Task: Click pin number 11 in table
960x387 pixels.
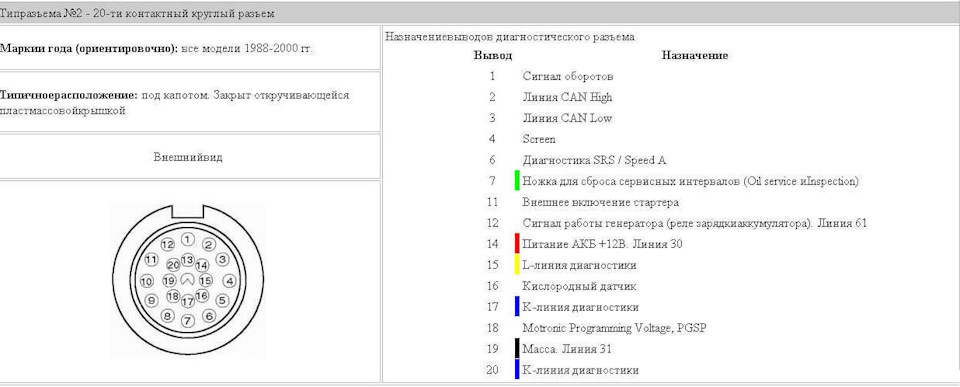Action: [493, 202]
